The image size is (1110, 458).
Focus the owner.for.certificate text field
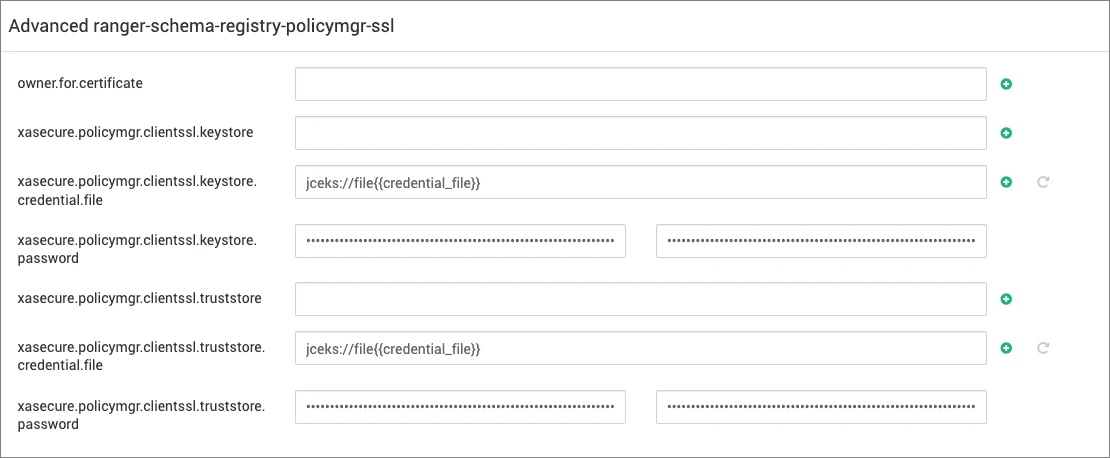pyautogui.click(x=641, y=84)
